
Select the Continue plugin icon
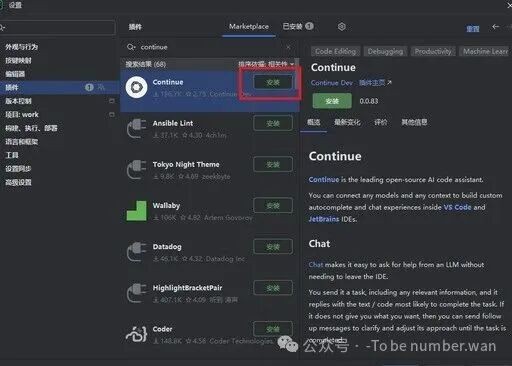point(136,87)
